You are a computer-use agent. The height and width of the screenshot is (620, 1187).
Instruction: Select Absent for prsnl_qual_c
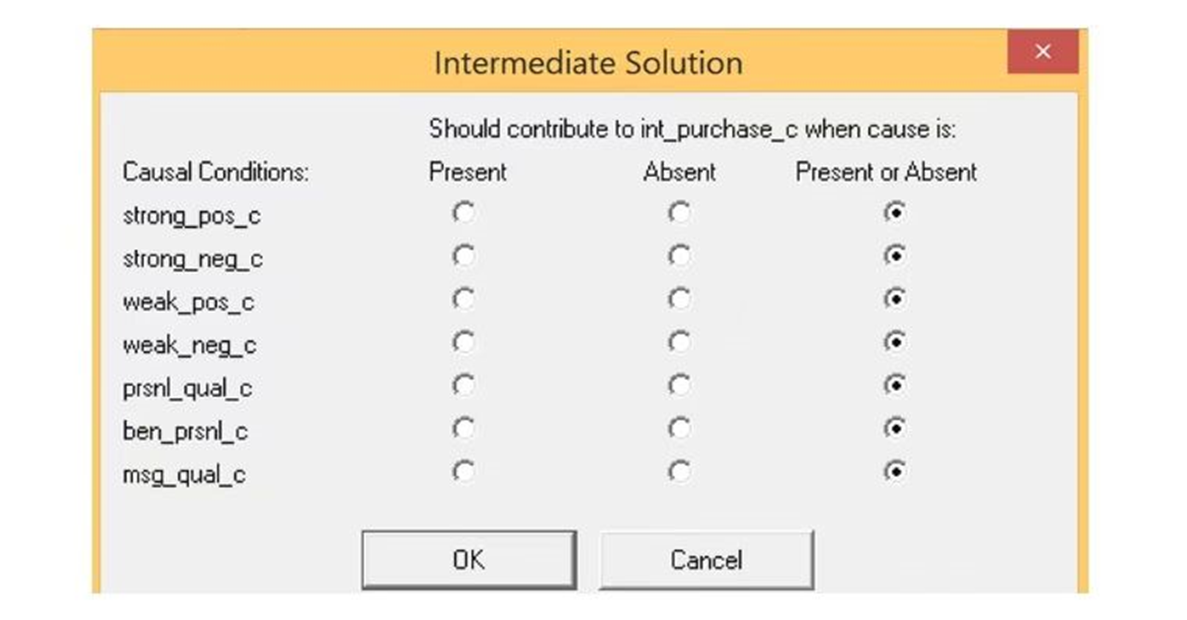click(x=679, y=385)
